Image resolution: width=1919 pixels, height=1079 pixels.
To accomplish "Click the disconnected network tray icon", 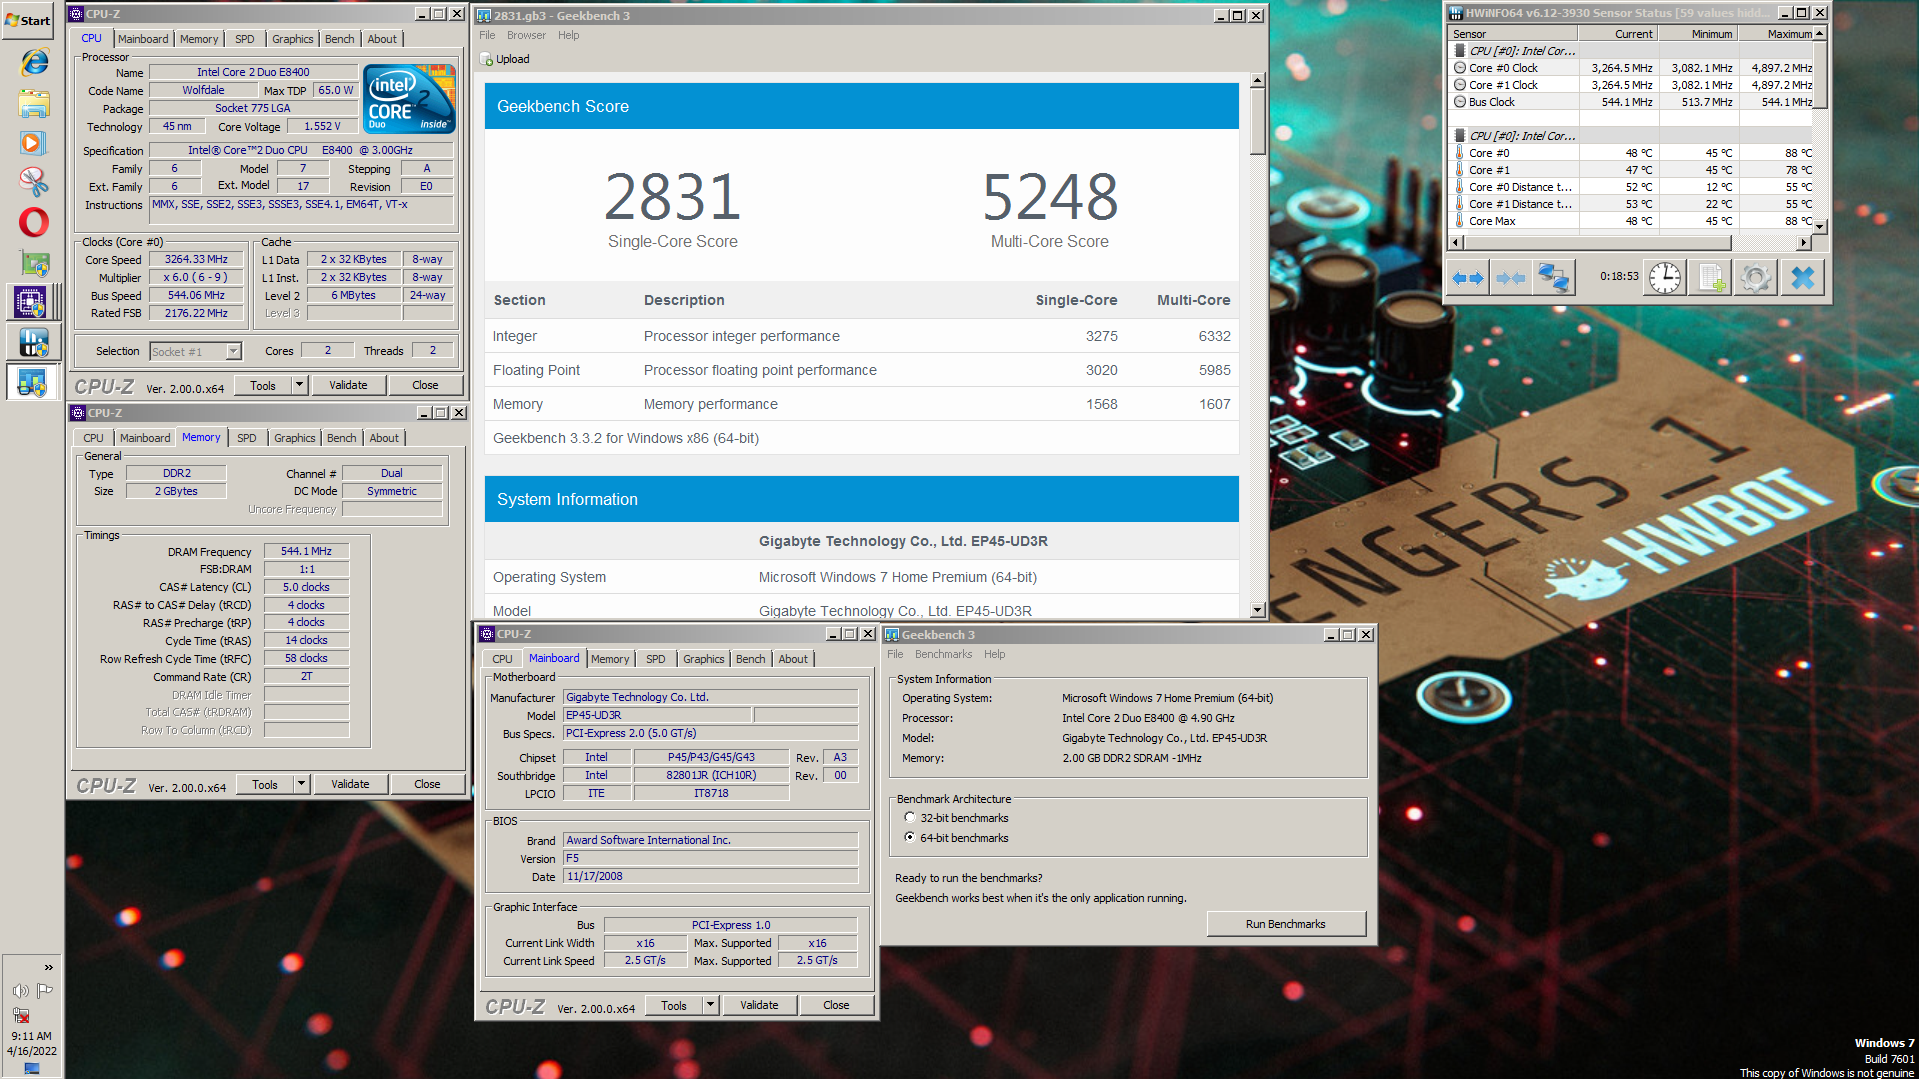I will pos(20,1014).
